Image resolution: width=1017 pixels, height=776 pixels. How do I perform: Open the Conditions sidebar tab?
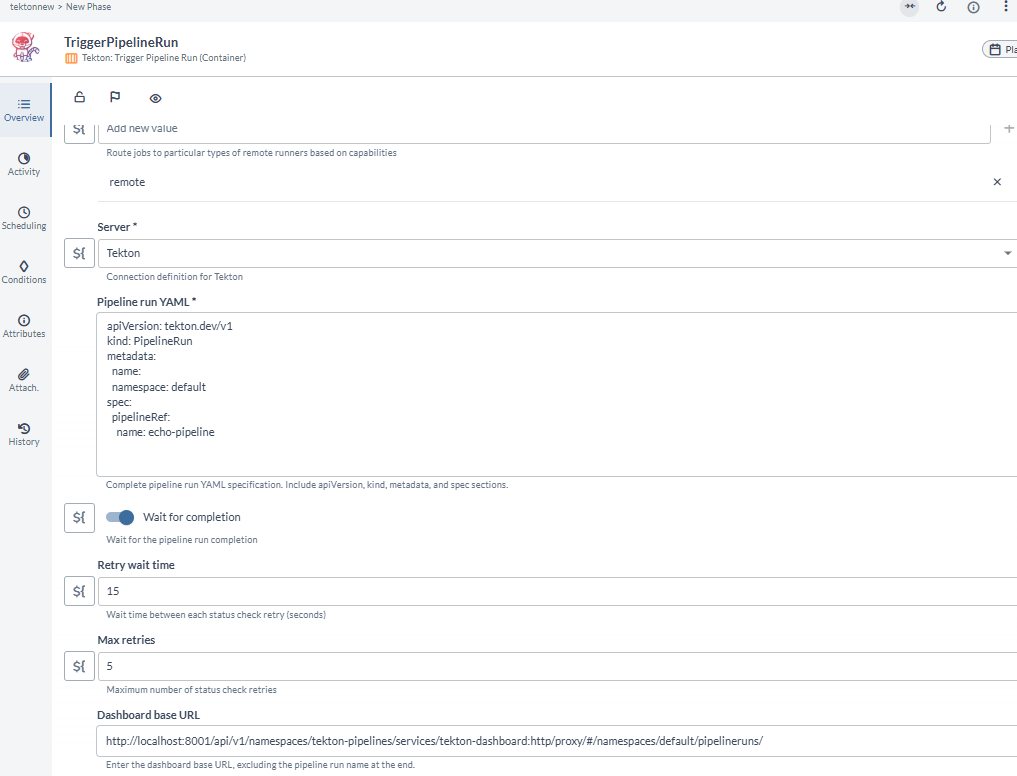24,272
